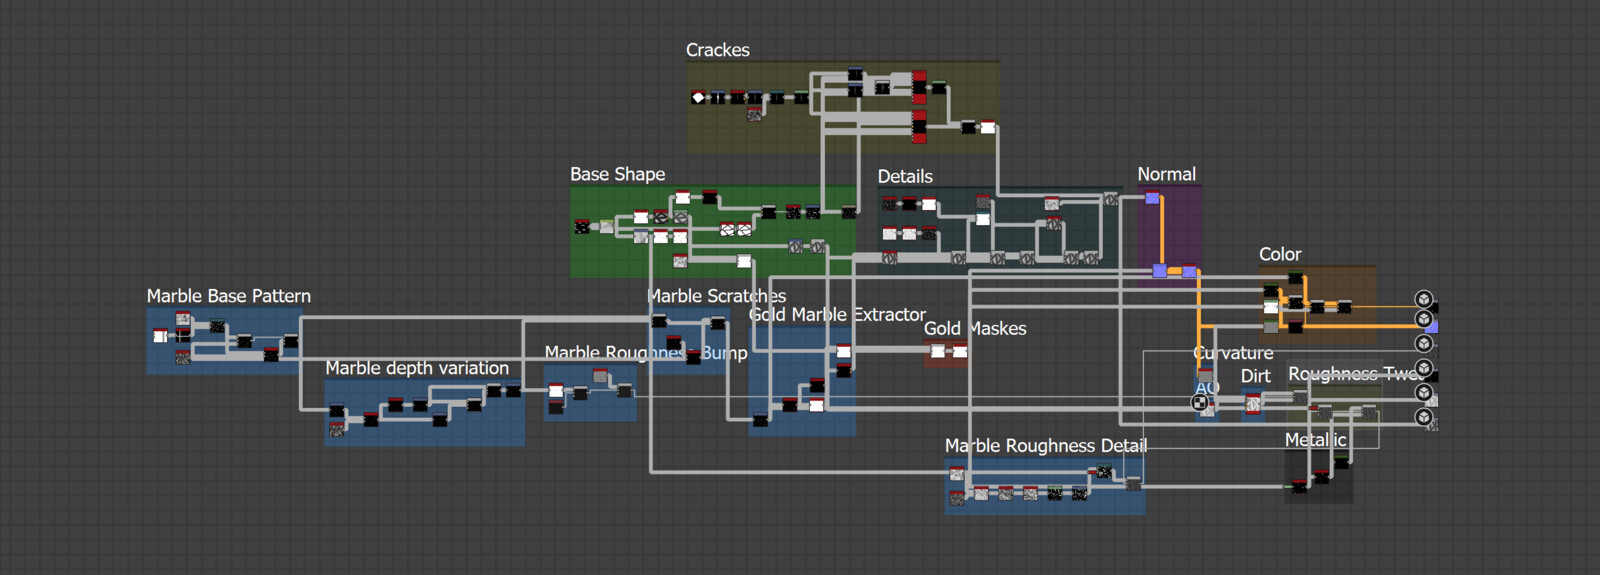Select the green-capped node at top of Color frame
1600x575 pixels.
coord(1296,278)
